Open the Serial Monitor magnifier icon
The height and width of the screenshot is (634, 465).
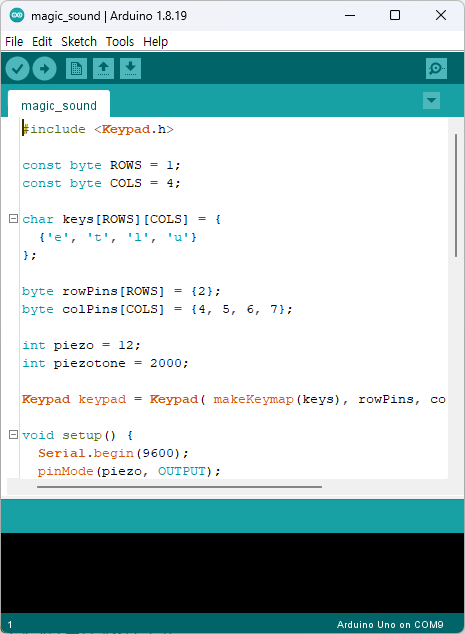click(436, 68)
